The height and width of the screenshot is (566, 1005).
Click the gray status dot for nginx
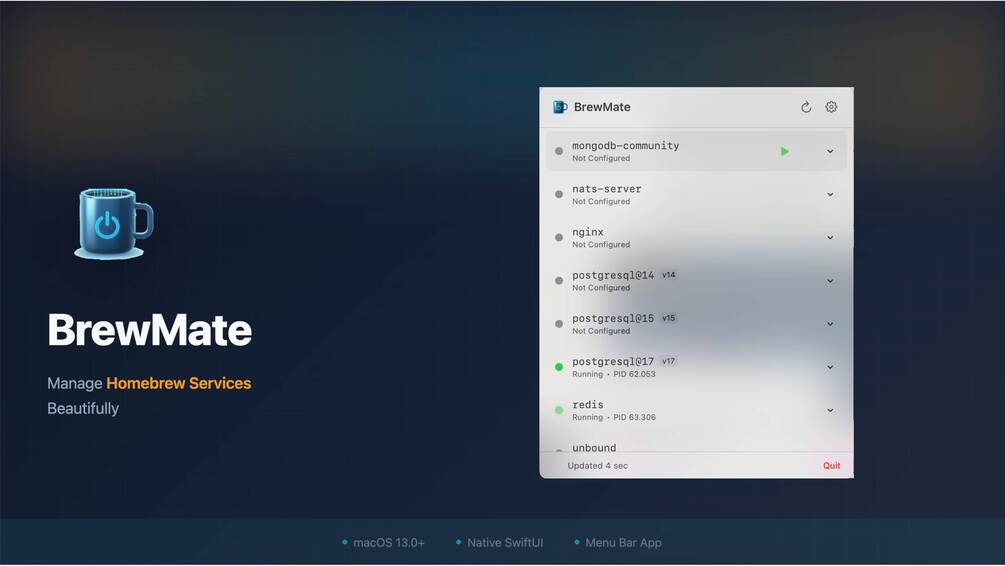tap(559, 237)
